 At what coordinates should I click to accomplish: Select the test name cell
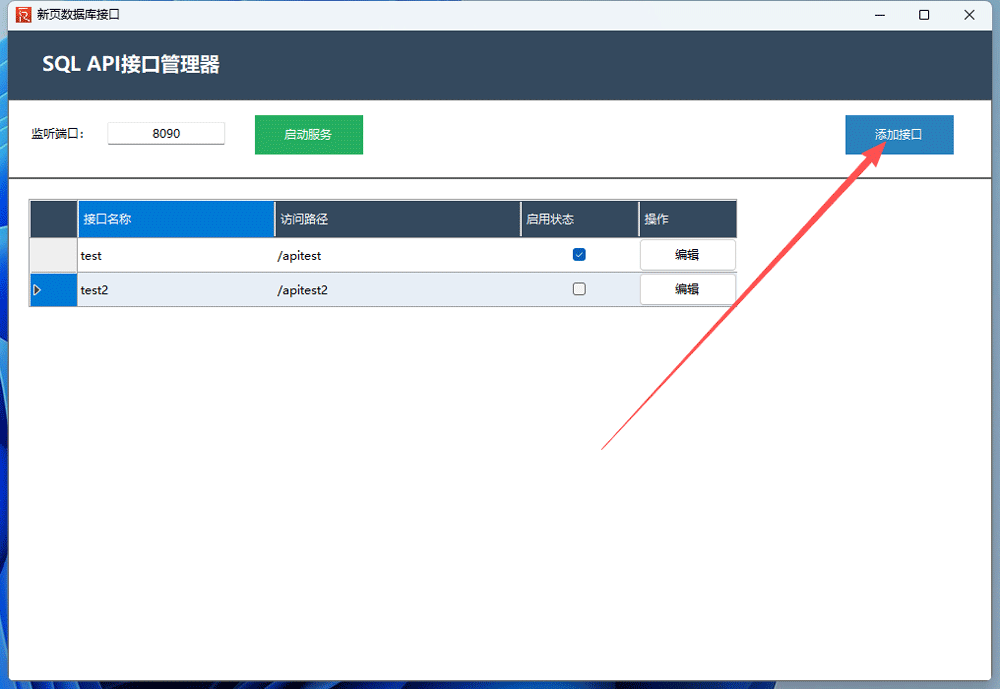click(176, 256)
